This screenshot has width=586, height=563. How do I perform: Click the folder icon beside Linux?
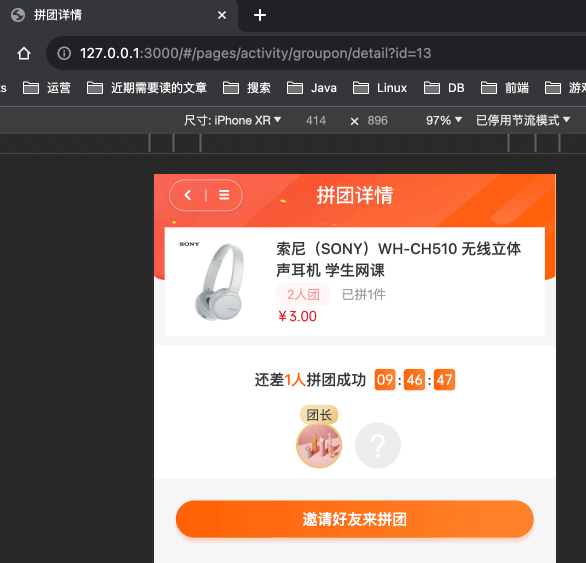[361, 88]
